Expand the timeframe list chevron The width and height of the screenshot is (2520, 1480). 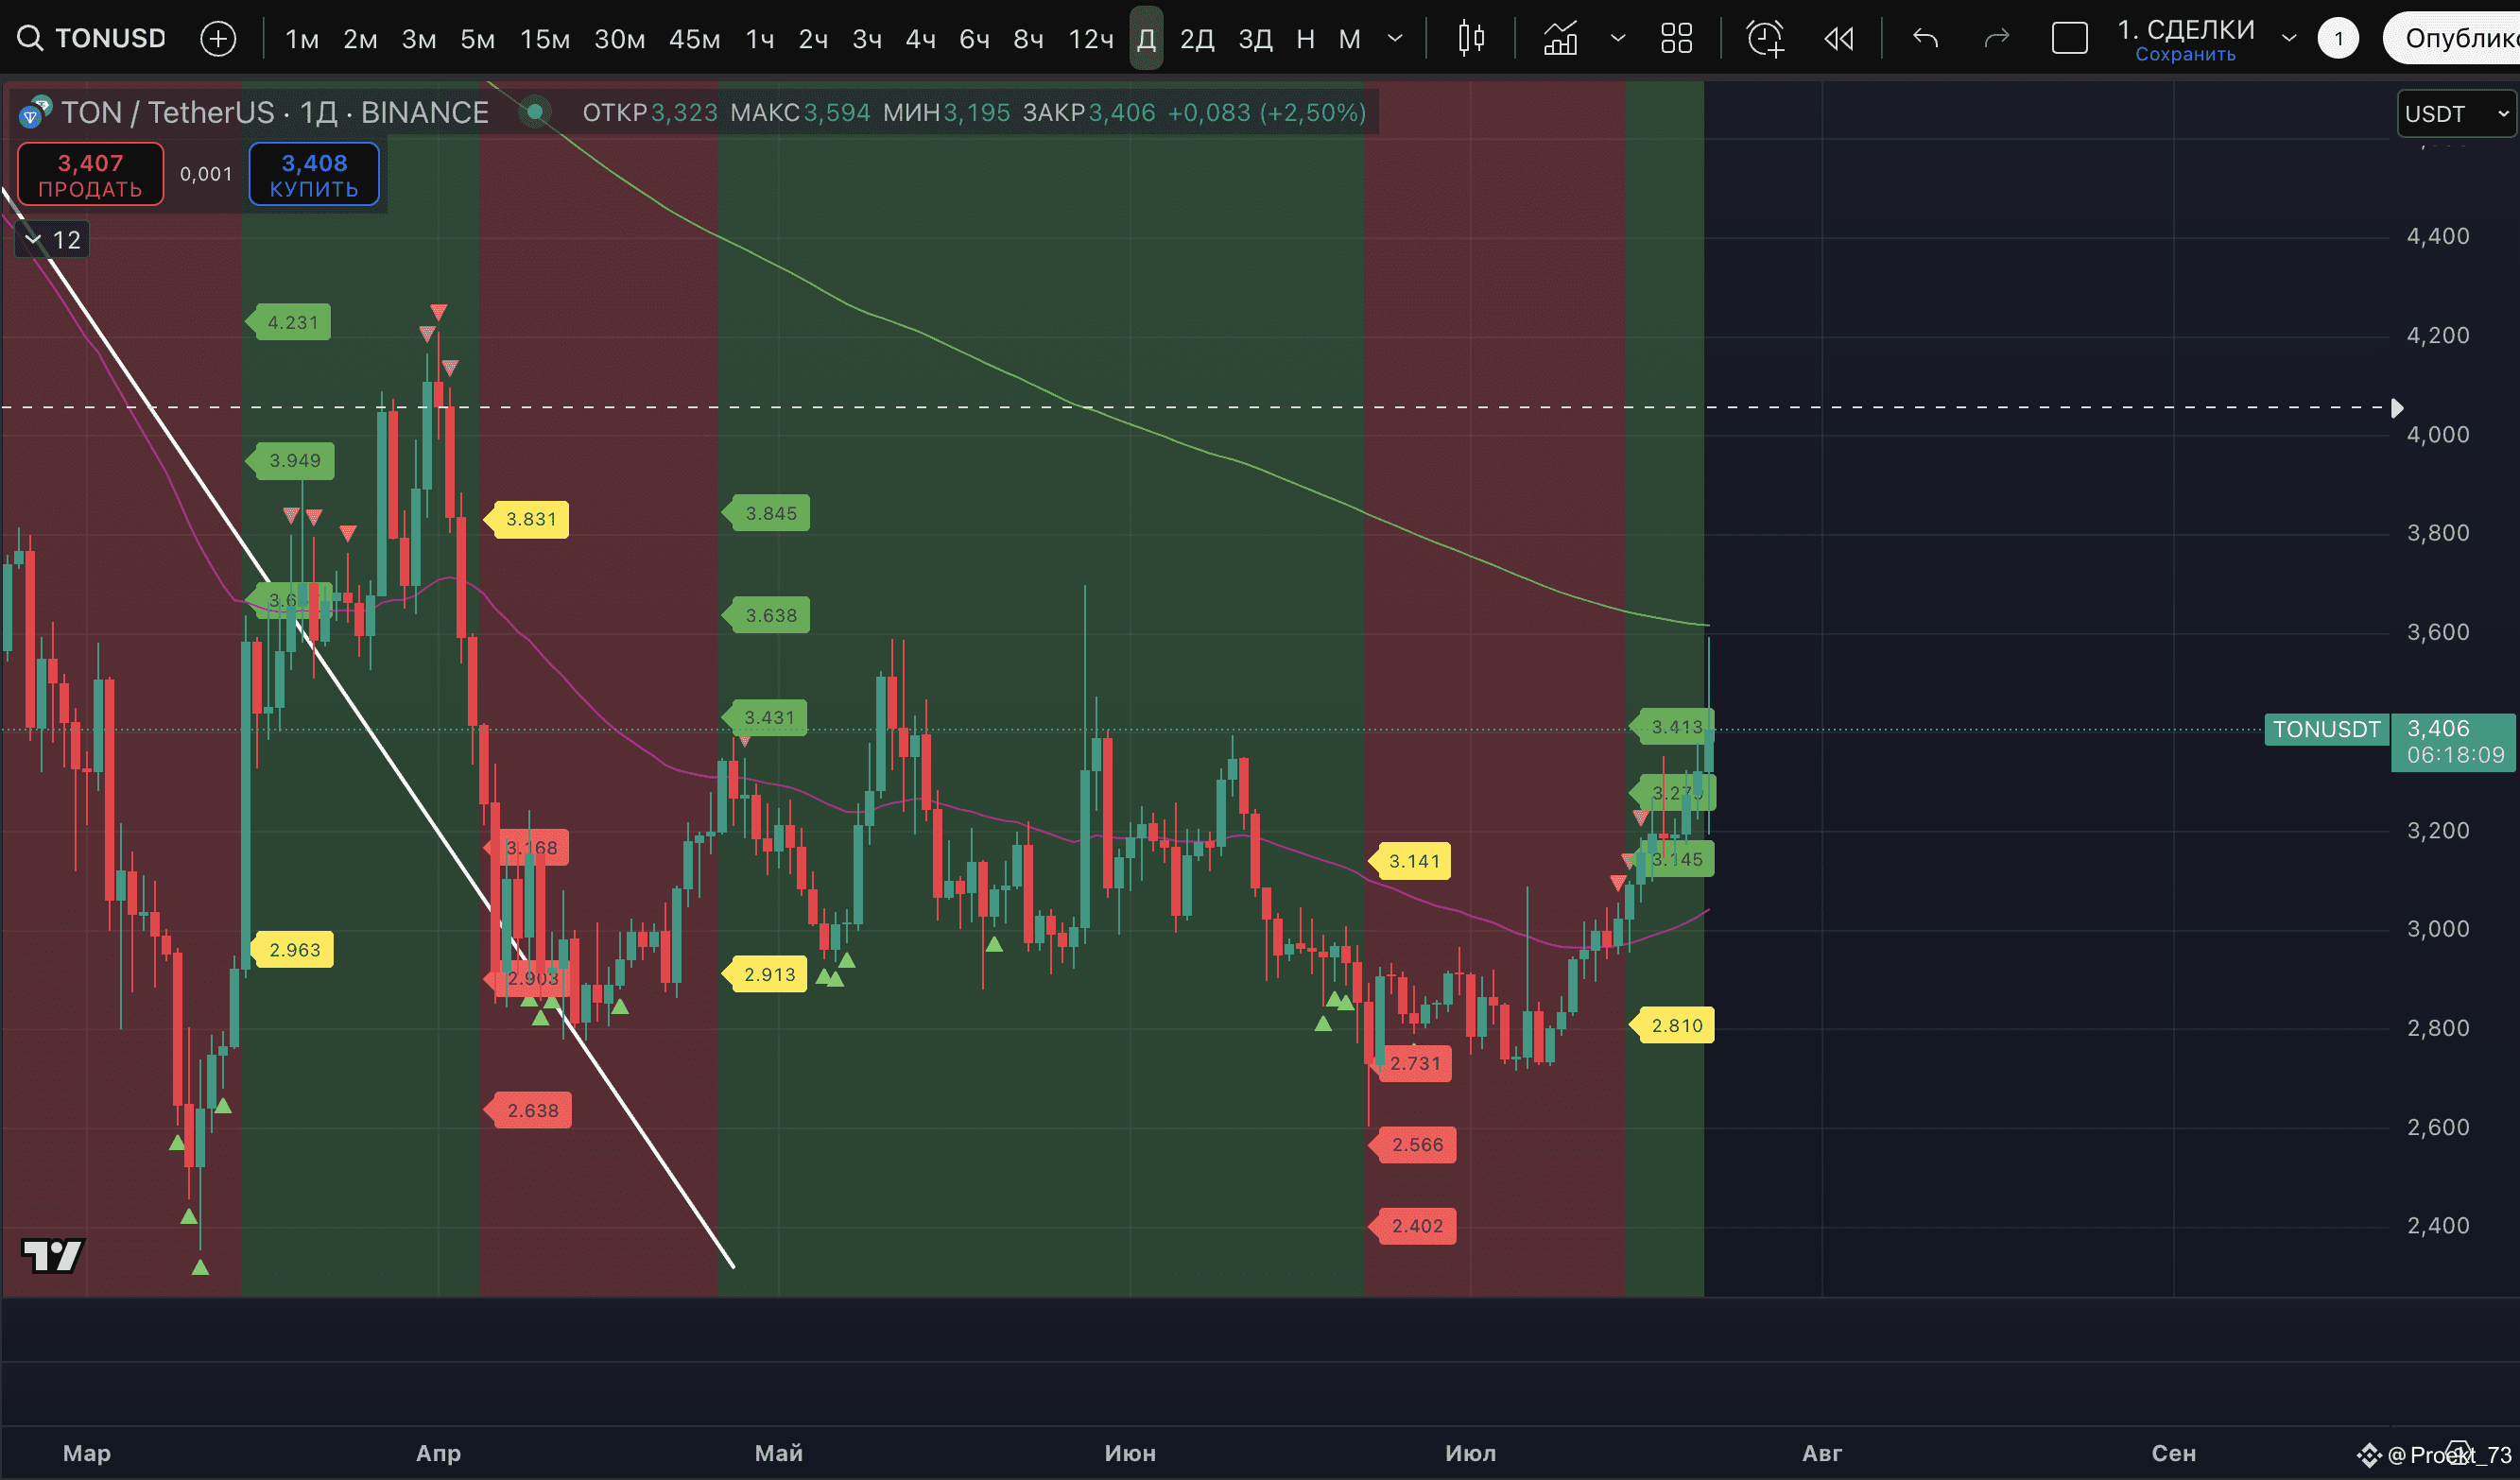tap(1395, 39)
